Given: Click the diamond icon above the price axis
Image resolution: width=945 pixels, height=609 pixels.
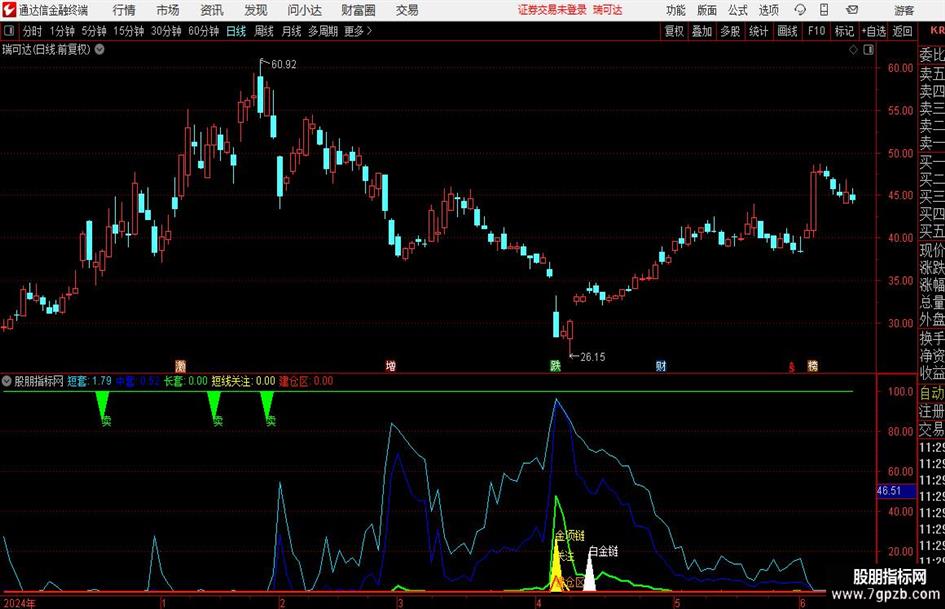Looking at the screenshot, I should click(853, 50).
